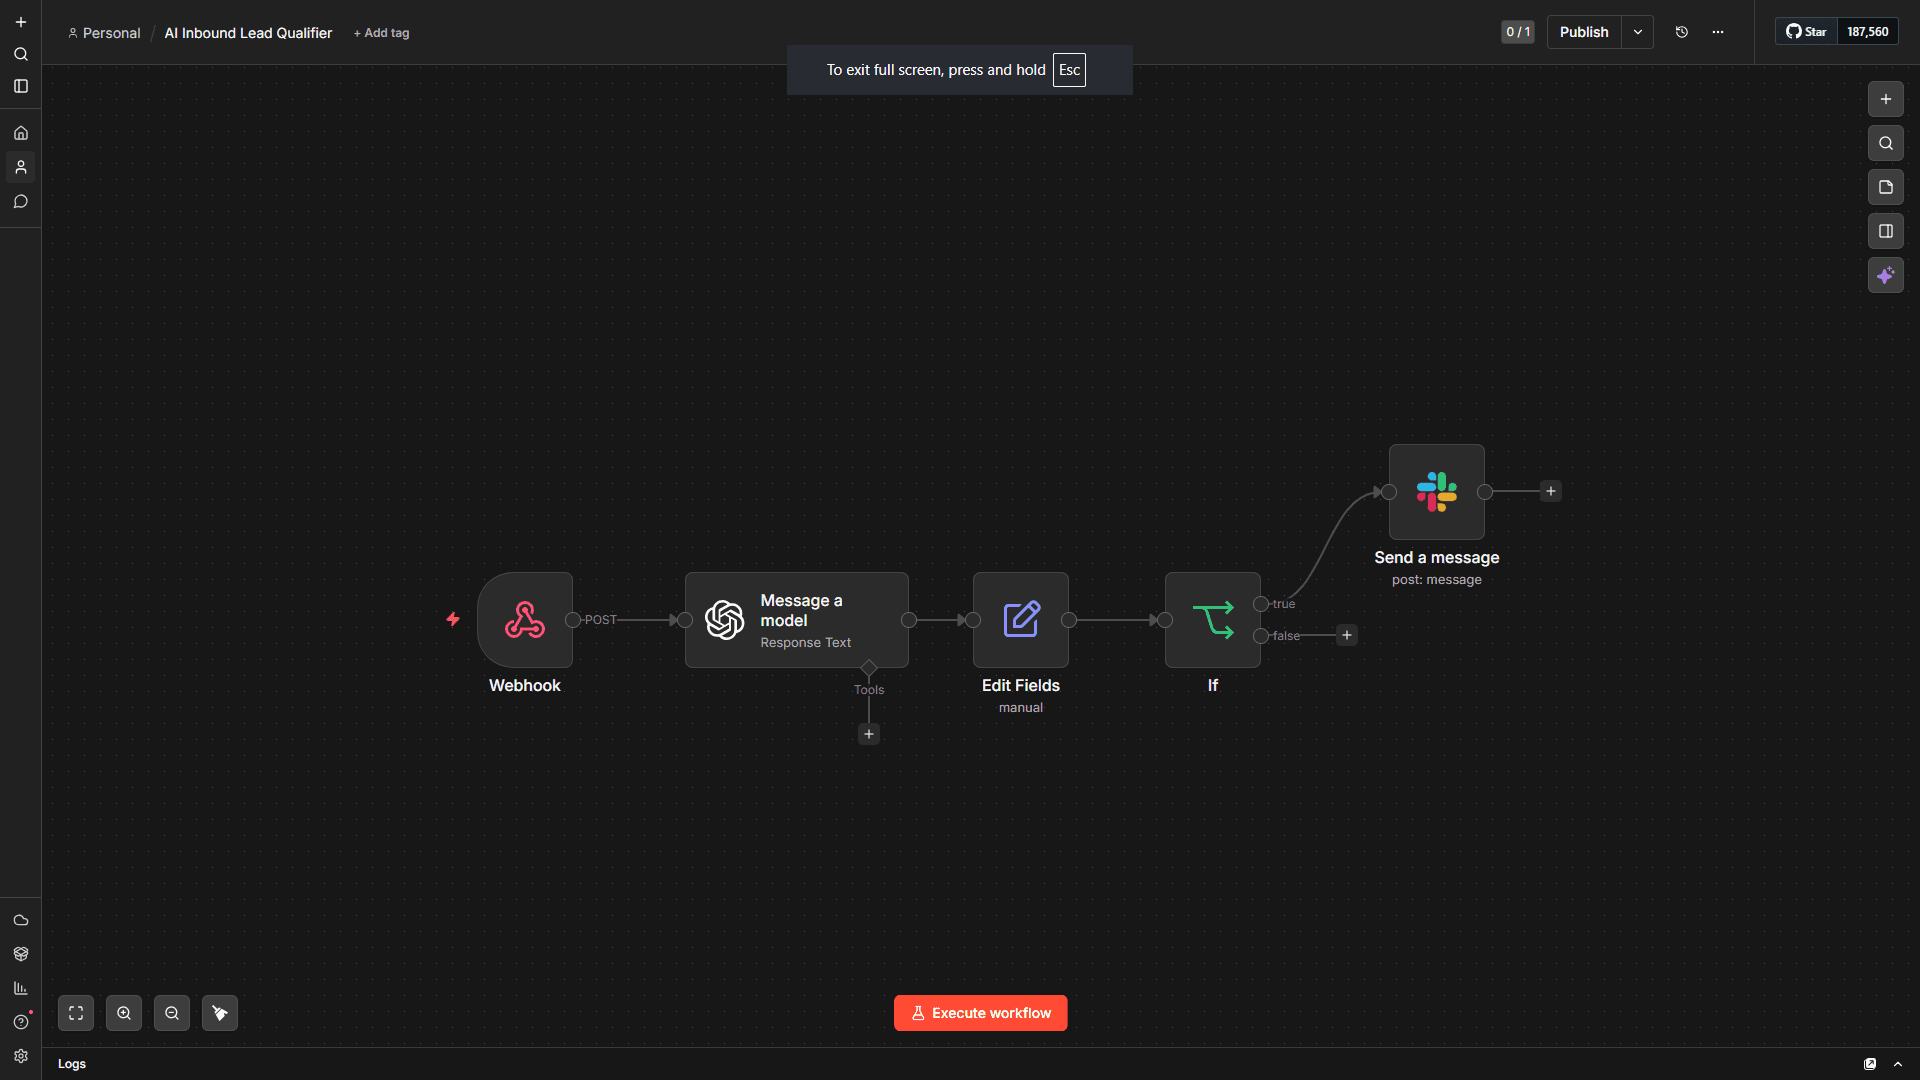
Task: Open workflow version history icon
Action: pos(1682,32)
